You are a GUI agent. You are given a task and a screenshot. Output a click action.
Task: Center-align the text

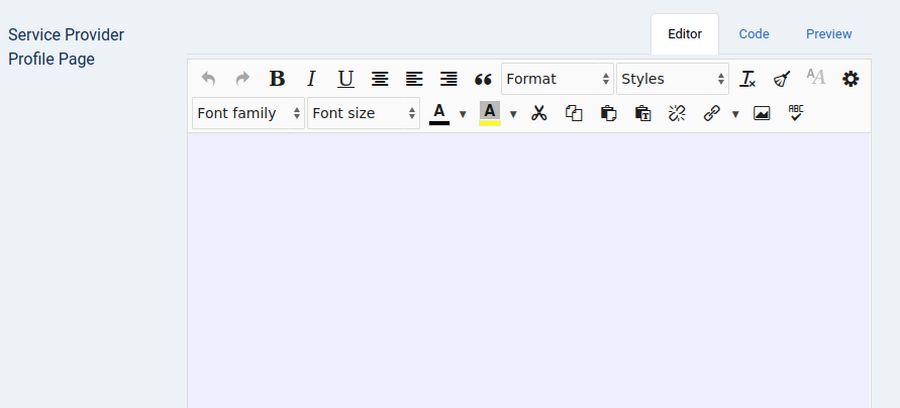[380, 79]
